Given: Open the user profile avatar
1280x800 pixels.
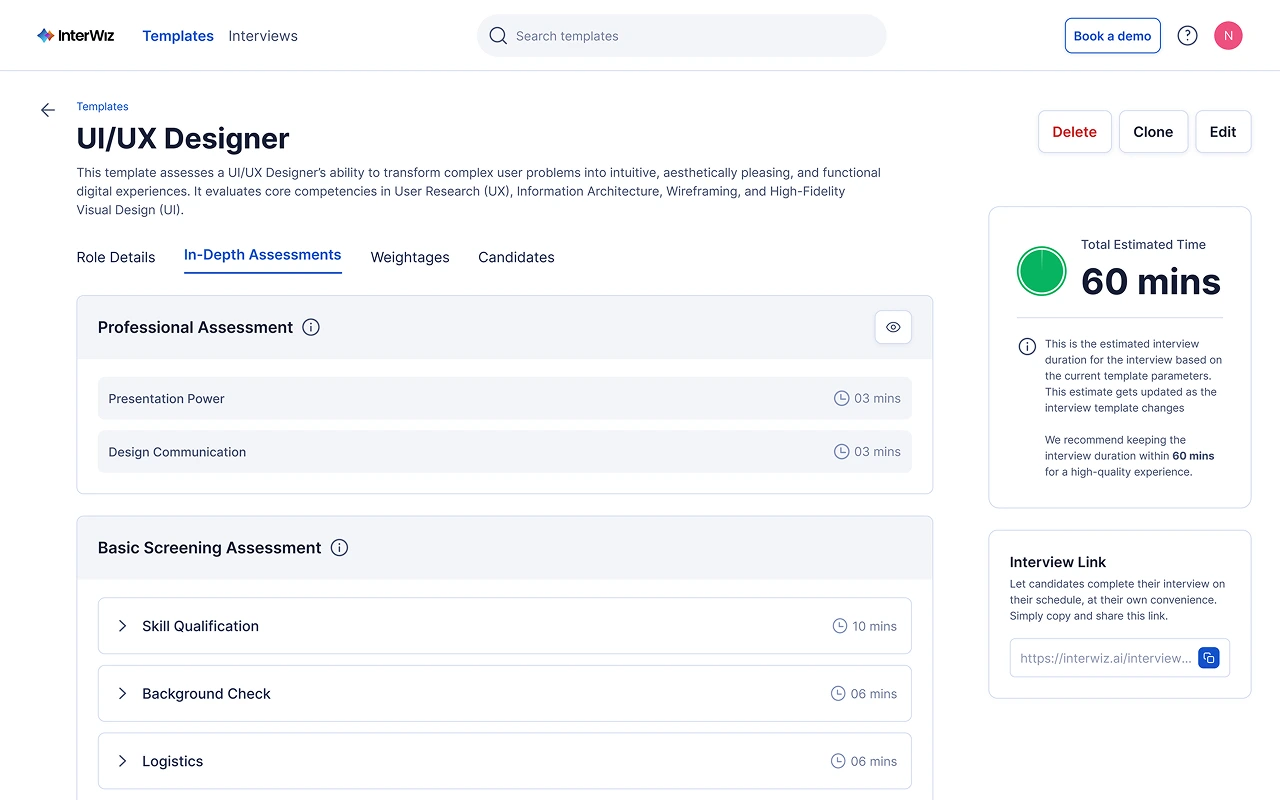Looking at the screenshot, I should [x=1228, y=36].
